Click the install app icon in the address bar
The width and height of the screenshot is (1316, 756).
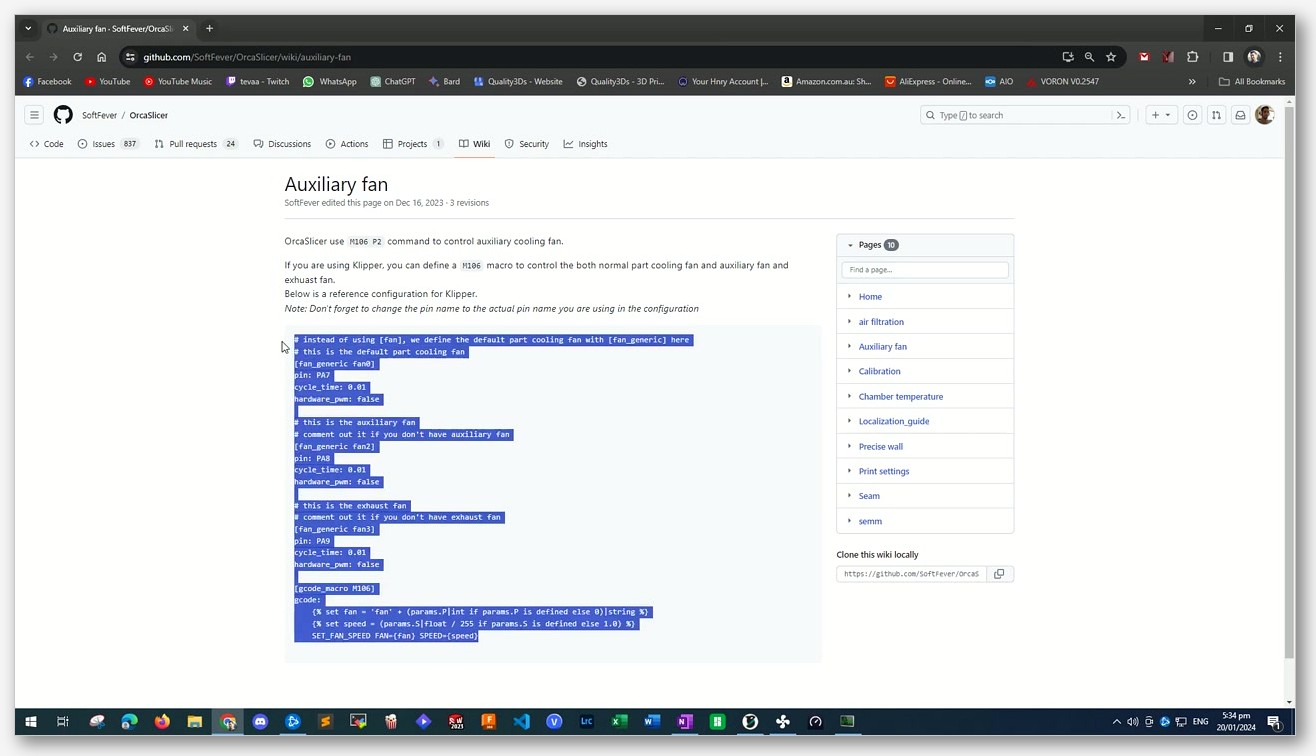pos(1068,57)
